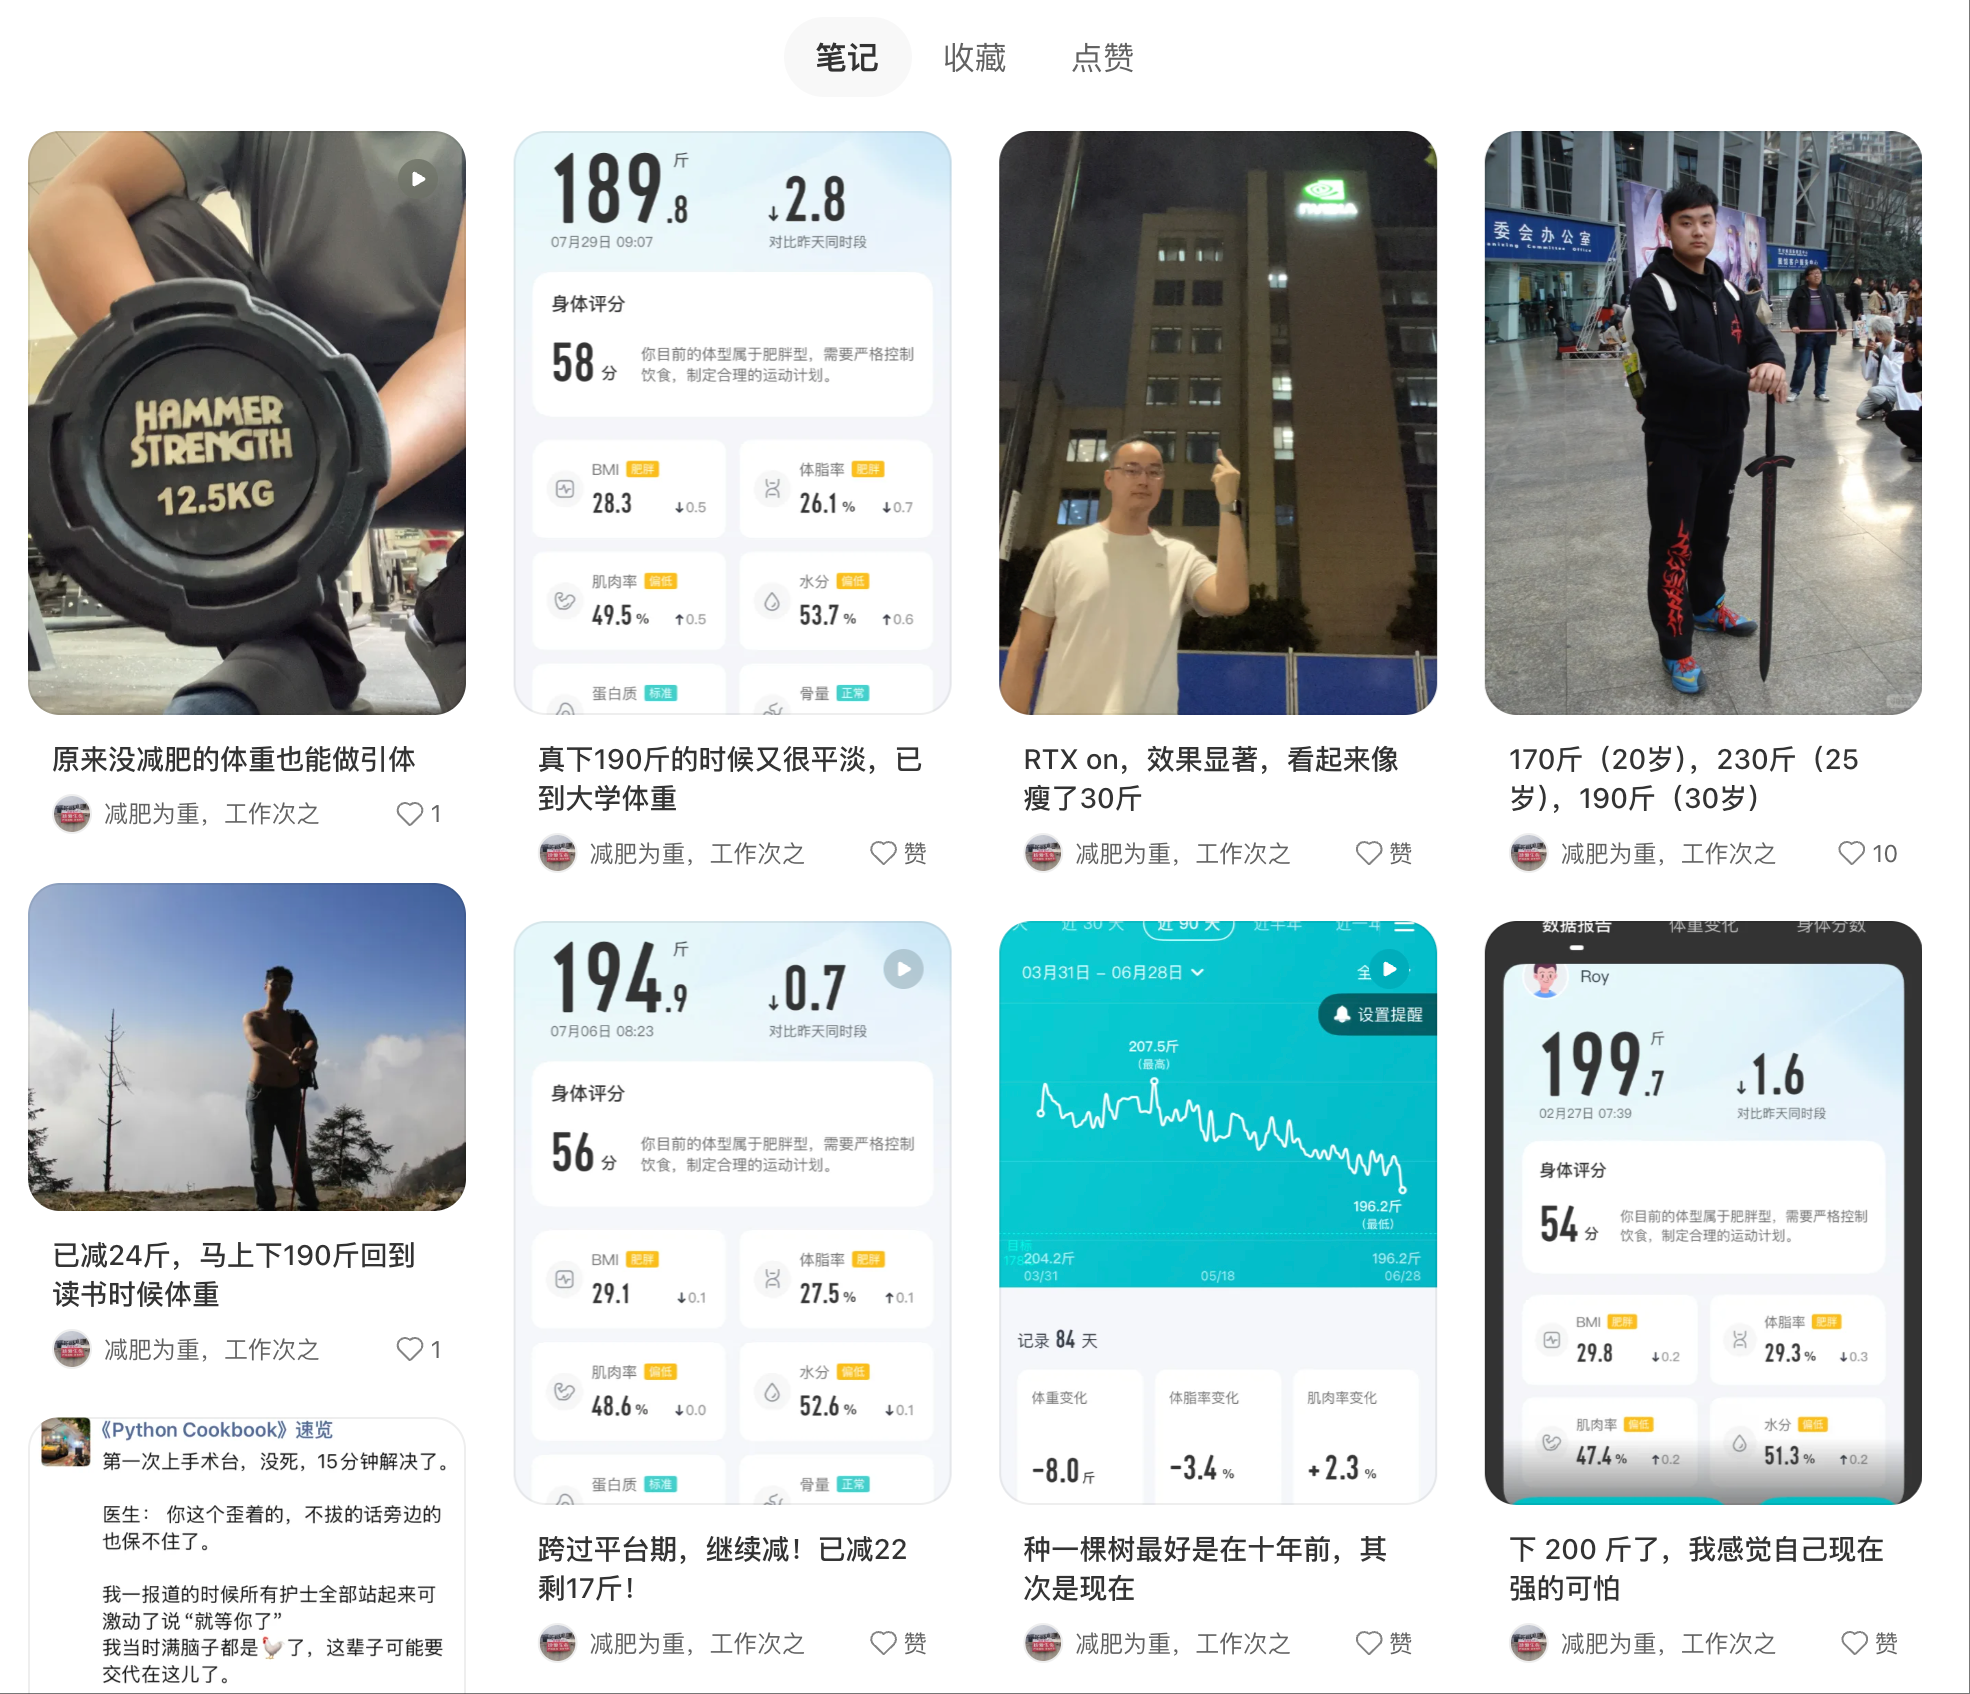The image size is (1970, 1694).
Task: Like the 下 200 斤了 post
Action: coord(1855,1643)
